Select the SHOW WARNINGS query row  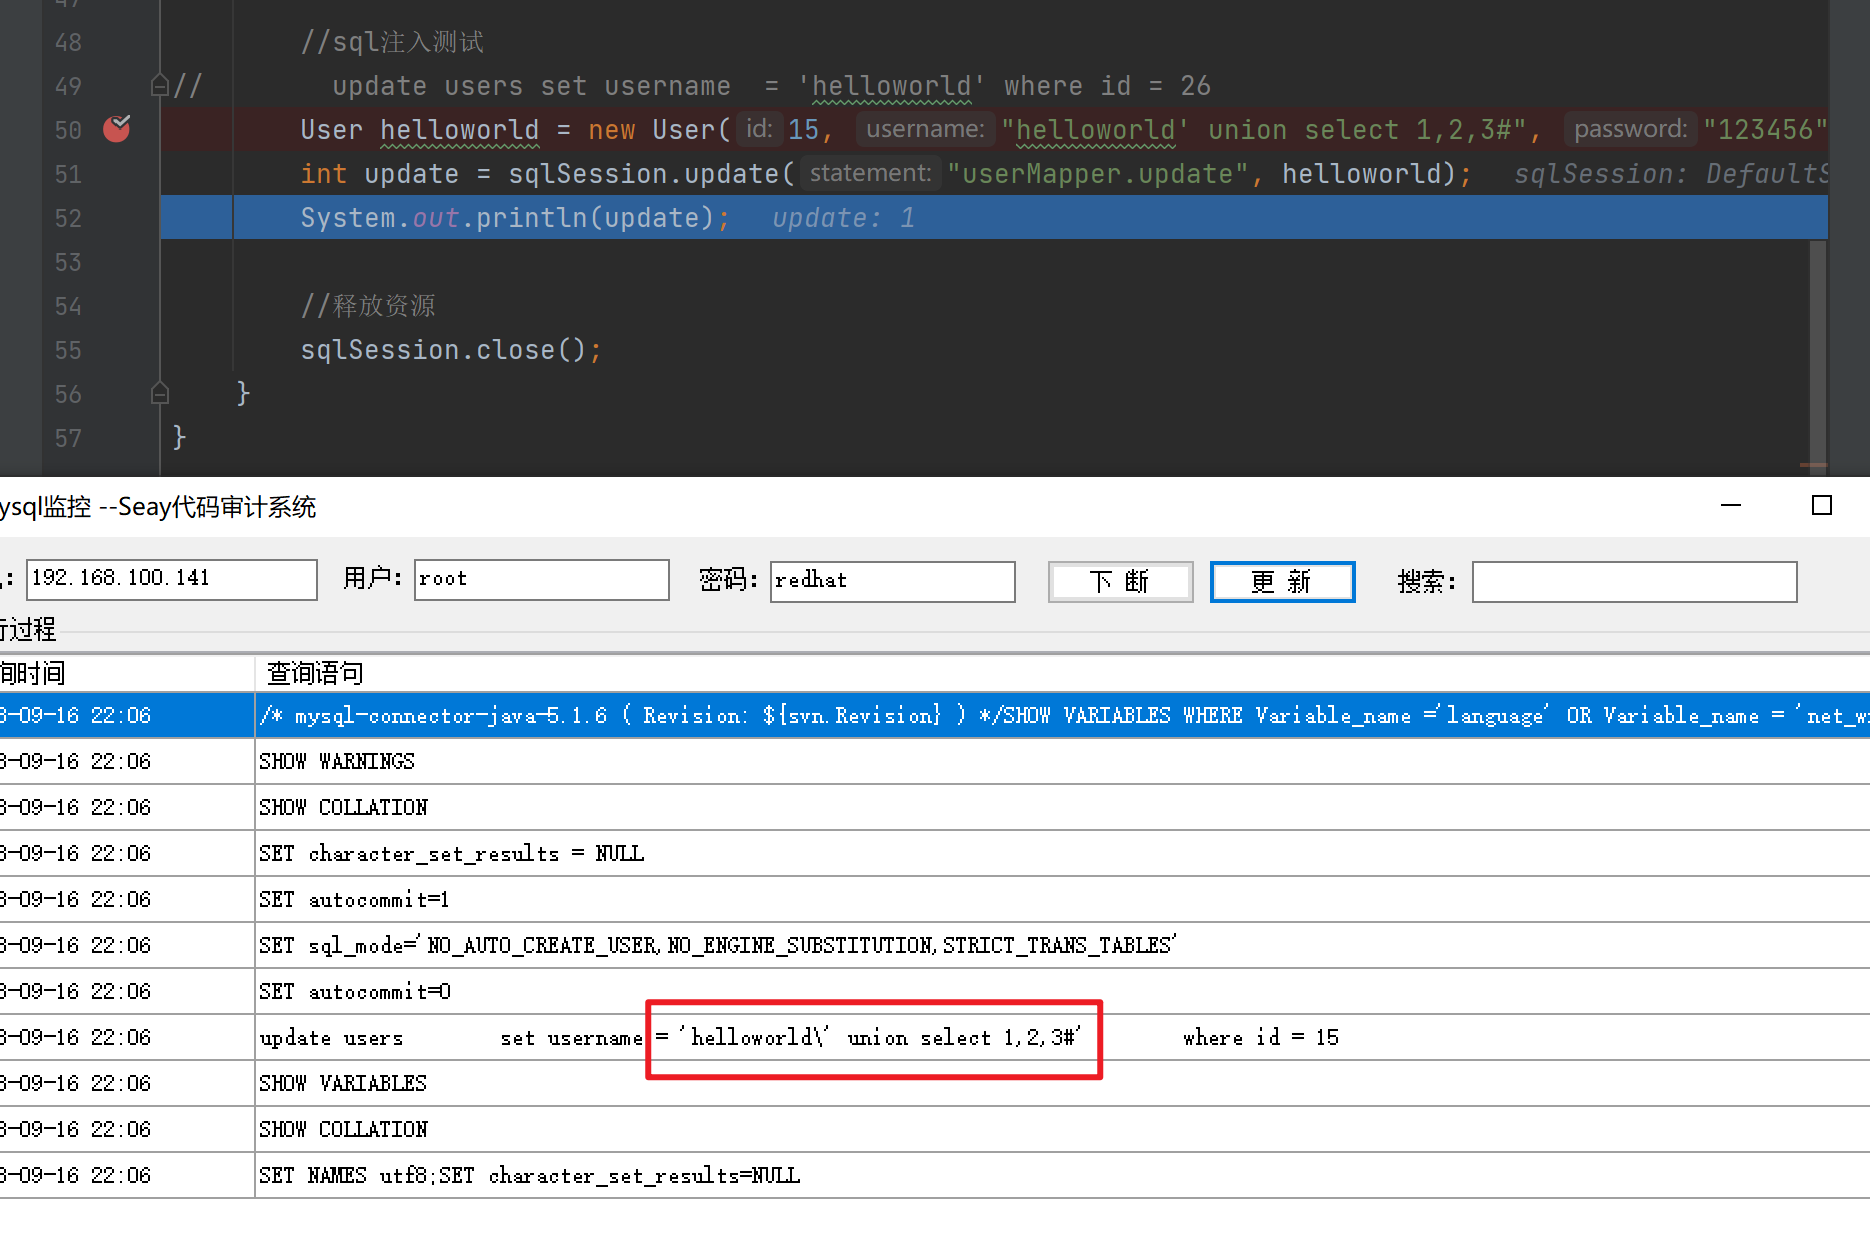(935, 761)
